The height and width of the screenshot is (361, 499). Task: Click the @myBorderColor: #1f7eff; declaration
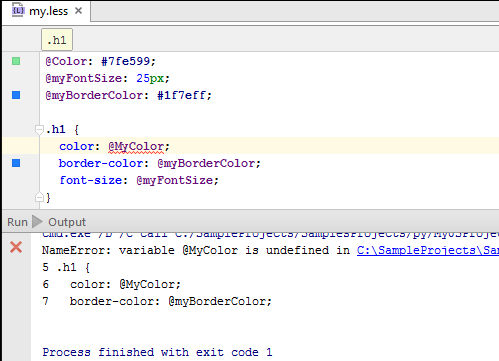pyautogui.click(x=129, y=95)
